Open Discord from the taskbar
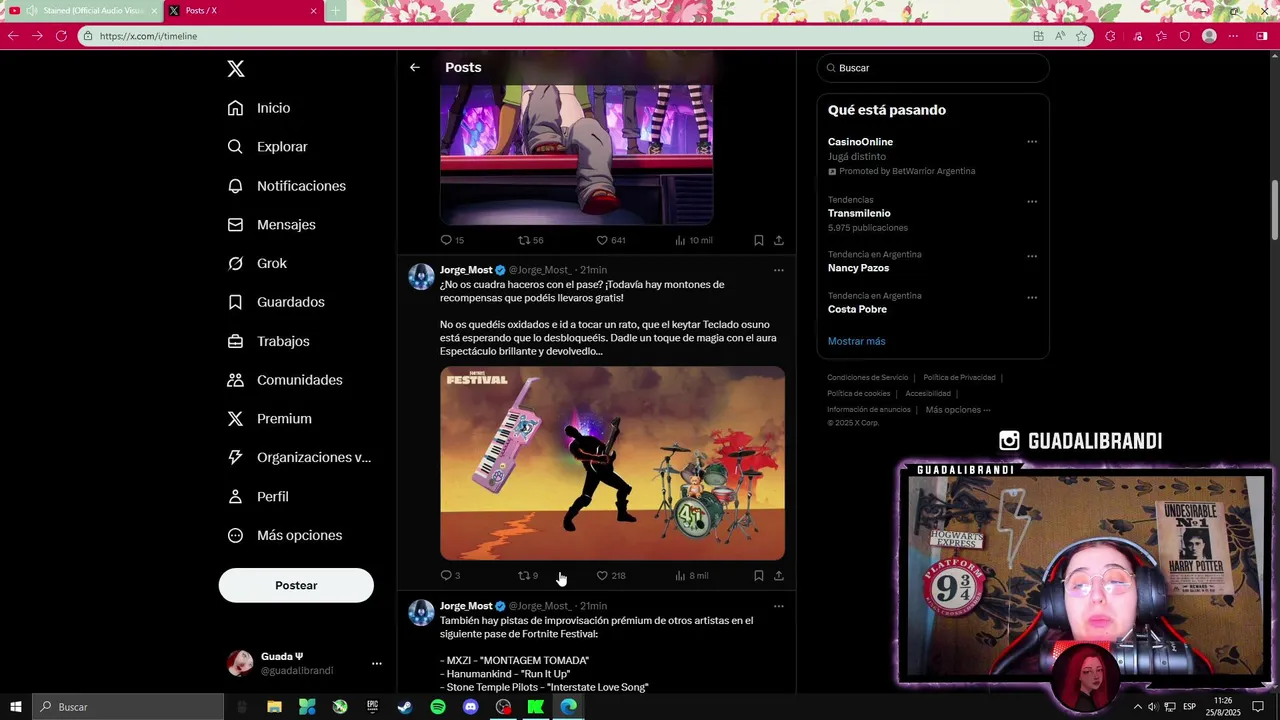 point(471,707)
